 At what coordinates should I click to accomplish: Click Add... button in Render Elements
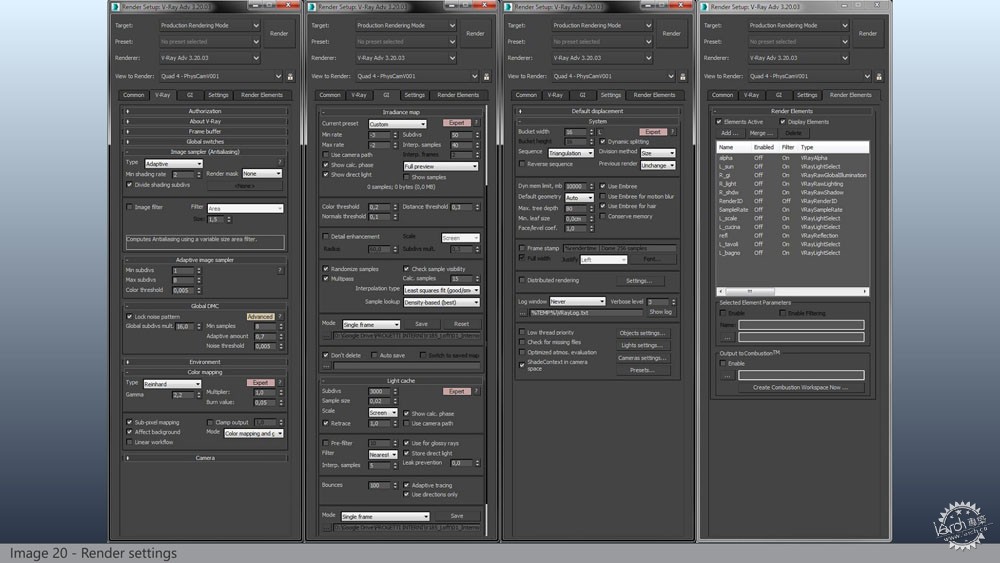[x=729, y=133]
